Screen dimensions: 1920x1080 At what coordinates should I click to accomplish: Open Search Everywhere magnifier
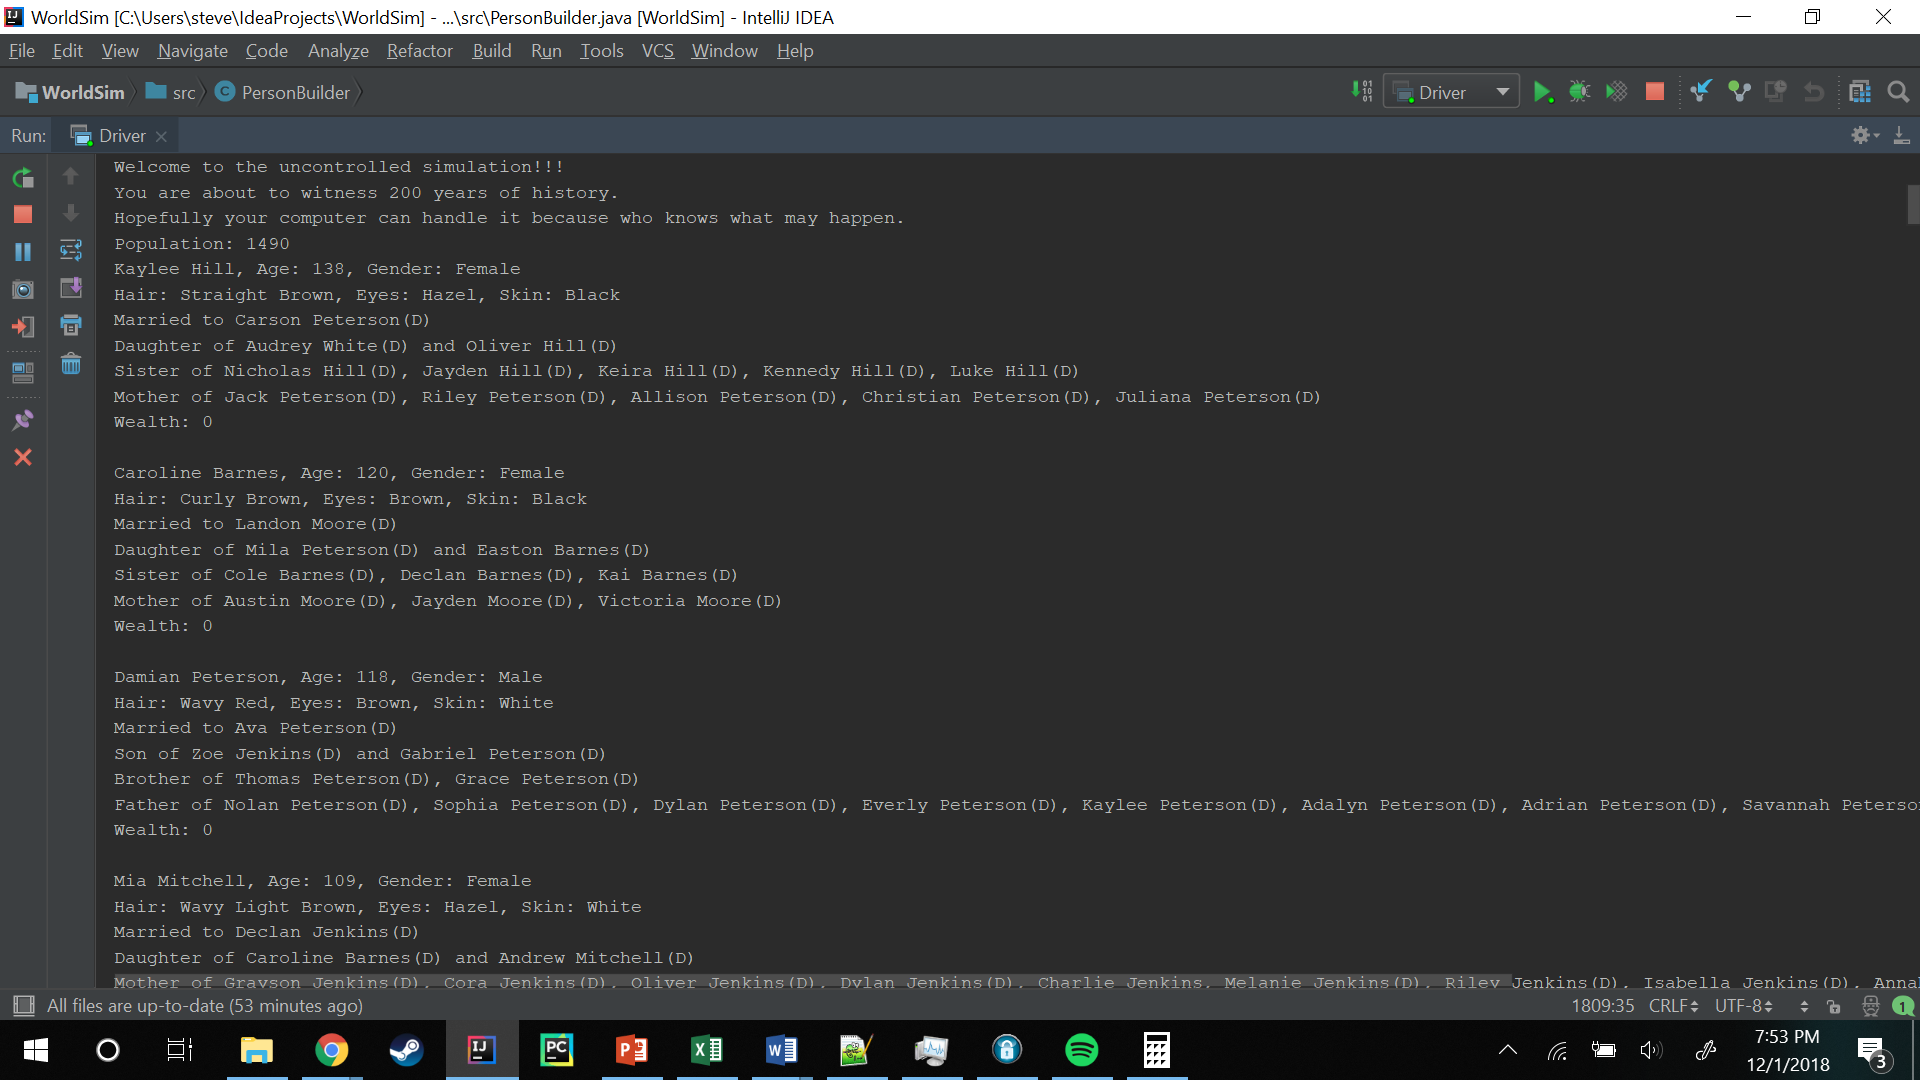[1898, 92]
